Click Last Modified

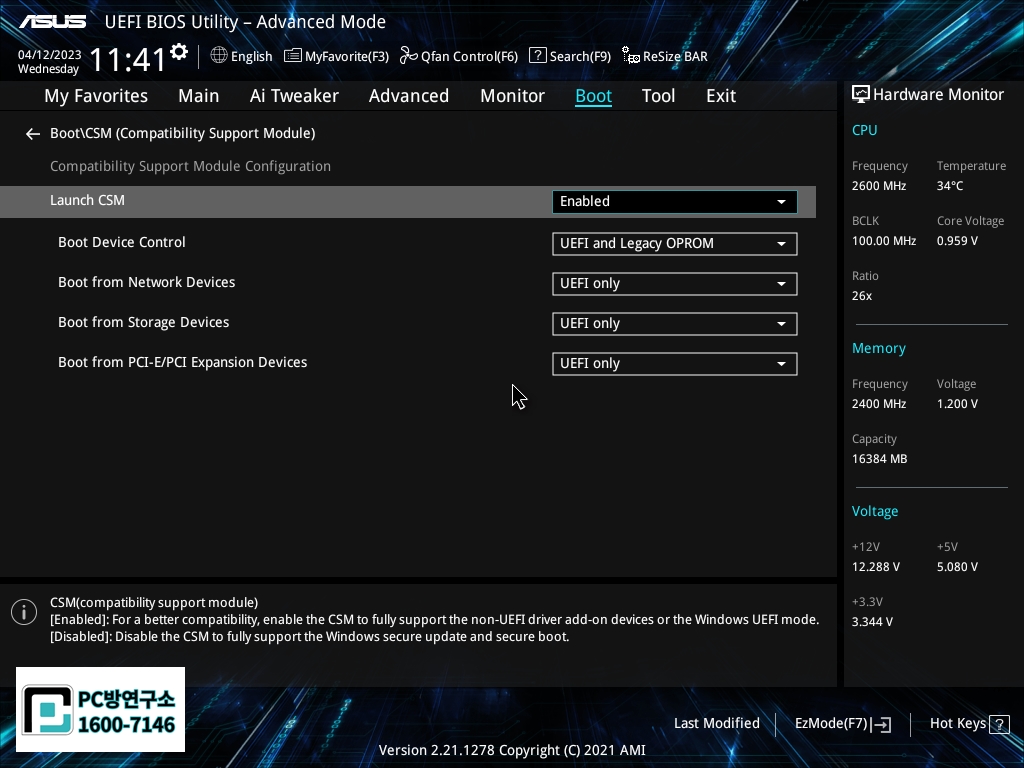pos(716,724)
